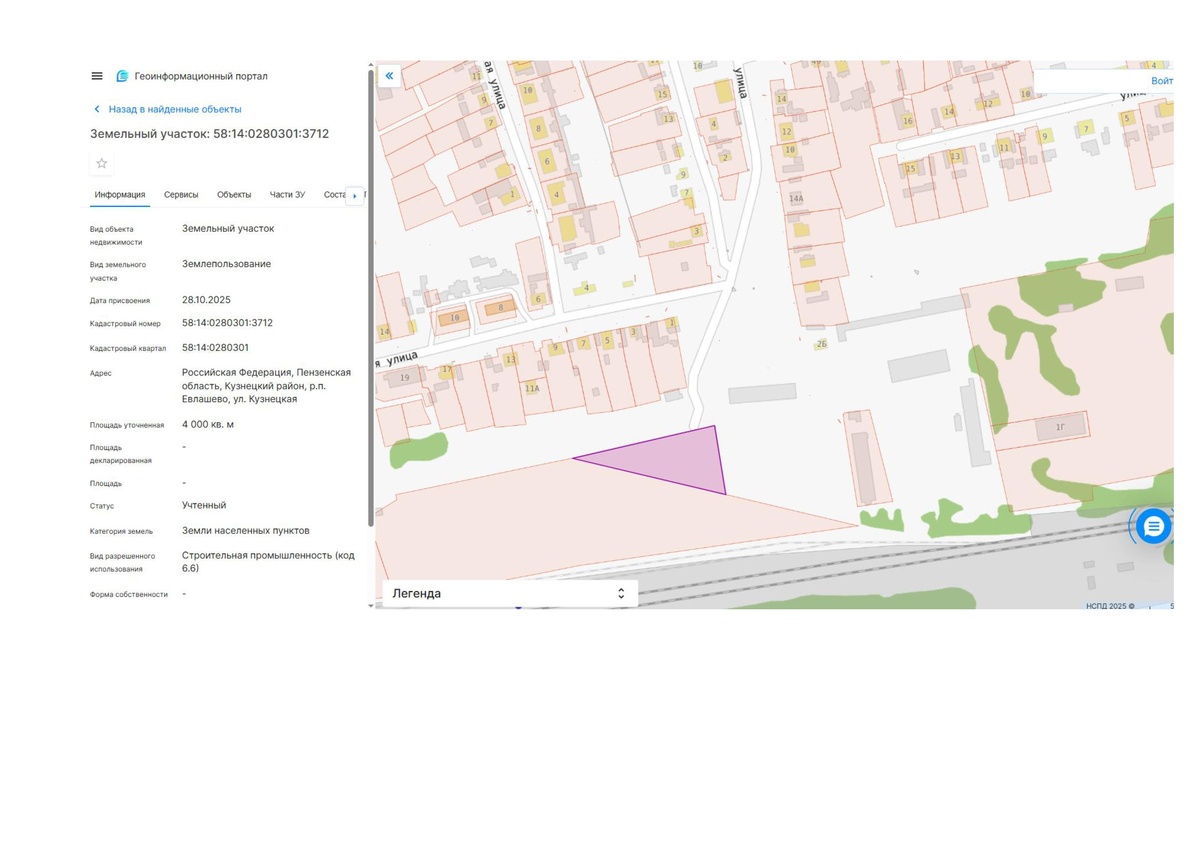Open the Части ЗУ tab
The height and width of the screenshot is (849, 1200).
click(287, 195)
